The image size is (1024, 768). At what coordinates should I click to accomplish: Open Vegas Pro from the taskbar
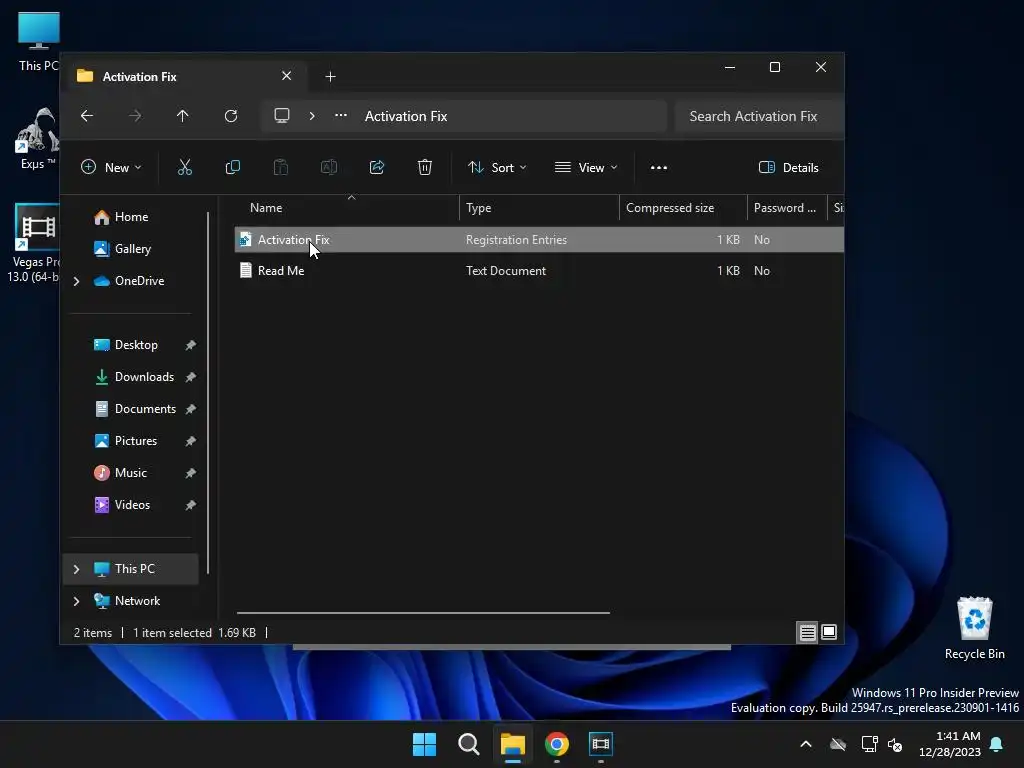pos(601,744)
